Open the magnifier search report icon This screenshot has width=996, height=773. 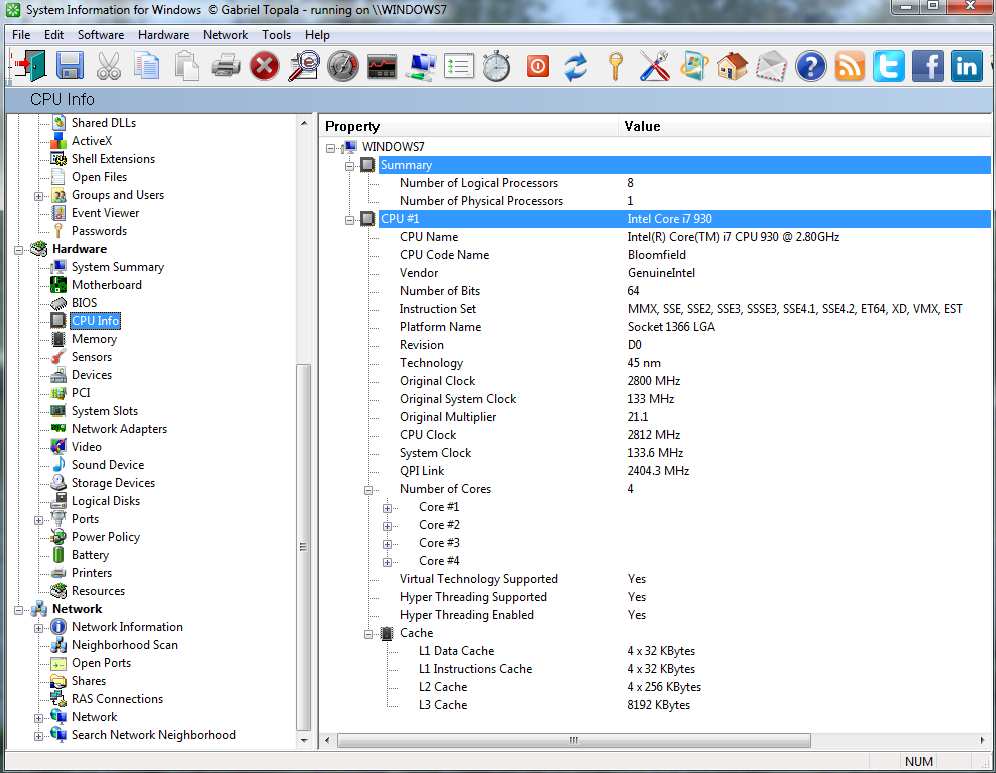[304, 65]
